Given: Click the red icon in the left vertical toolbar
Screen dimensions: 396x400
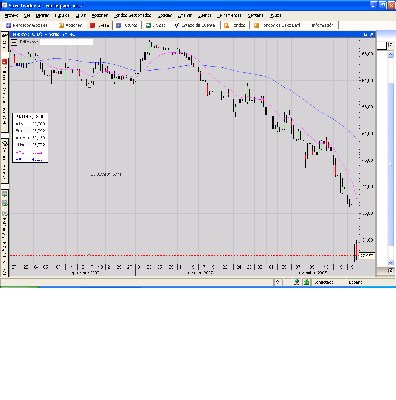Looking at the screenshot, I should click(x=4, y=62).
